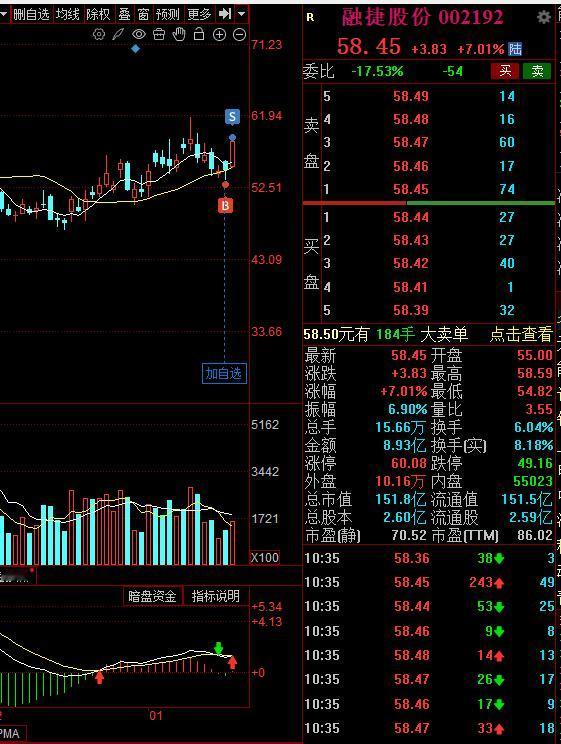
Task: Select sell level 3 price 58.47
Action: click(411, 142)
